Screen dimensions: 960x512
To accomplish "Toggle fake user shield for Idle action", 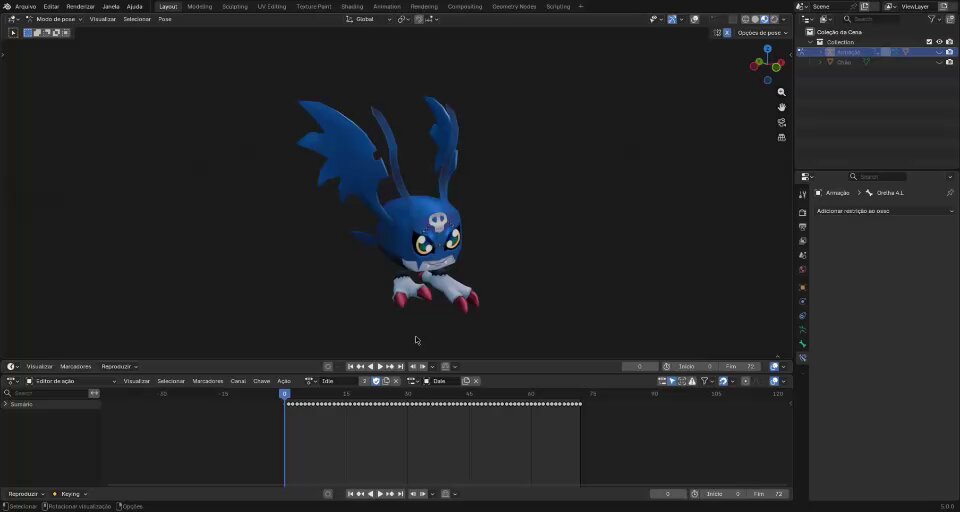I will [x=376, y=381].
